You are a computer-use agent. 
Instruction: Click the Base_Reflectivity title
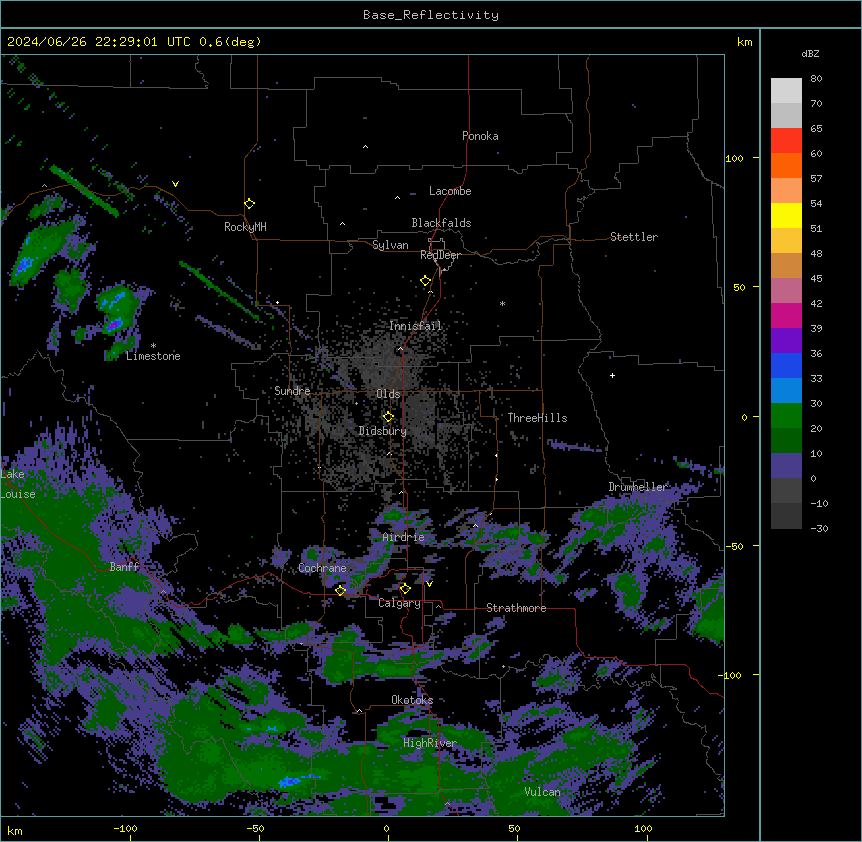pos(431,15)
